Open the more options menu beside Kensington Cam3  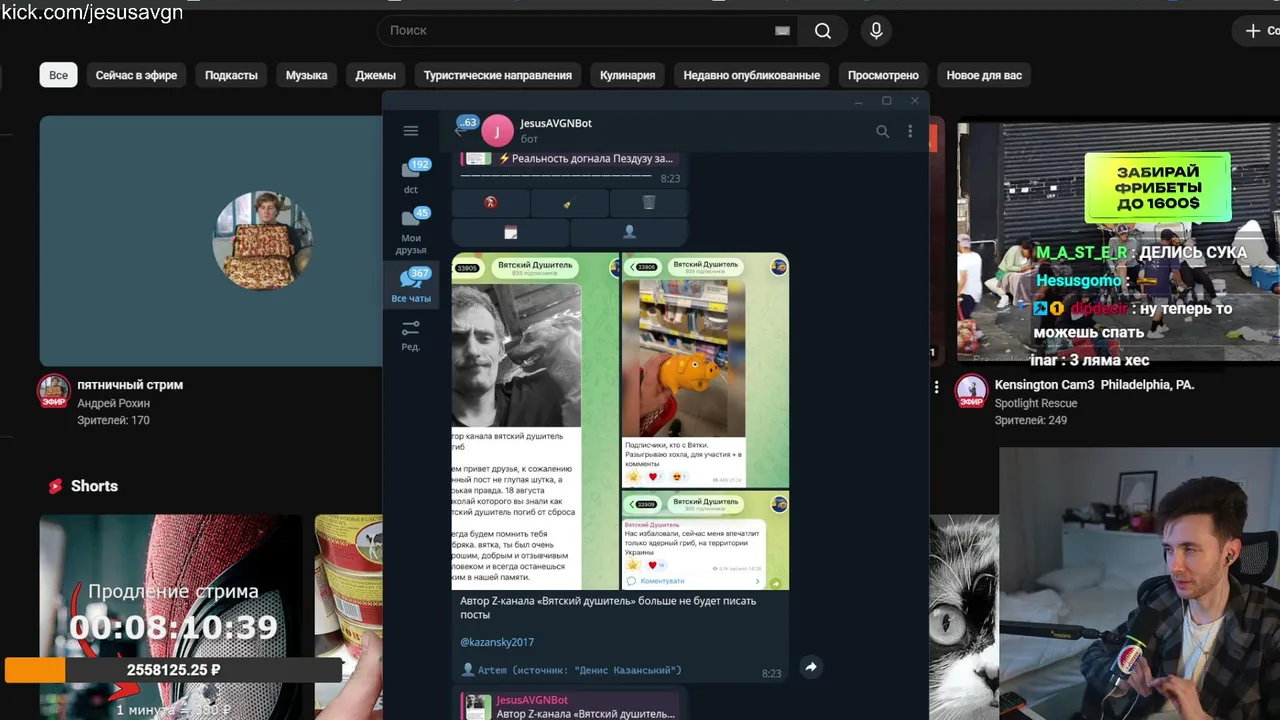[x=936, y=386]
